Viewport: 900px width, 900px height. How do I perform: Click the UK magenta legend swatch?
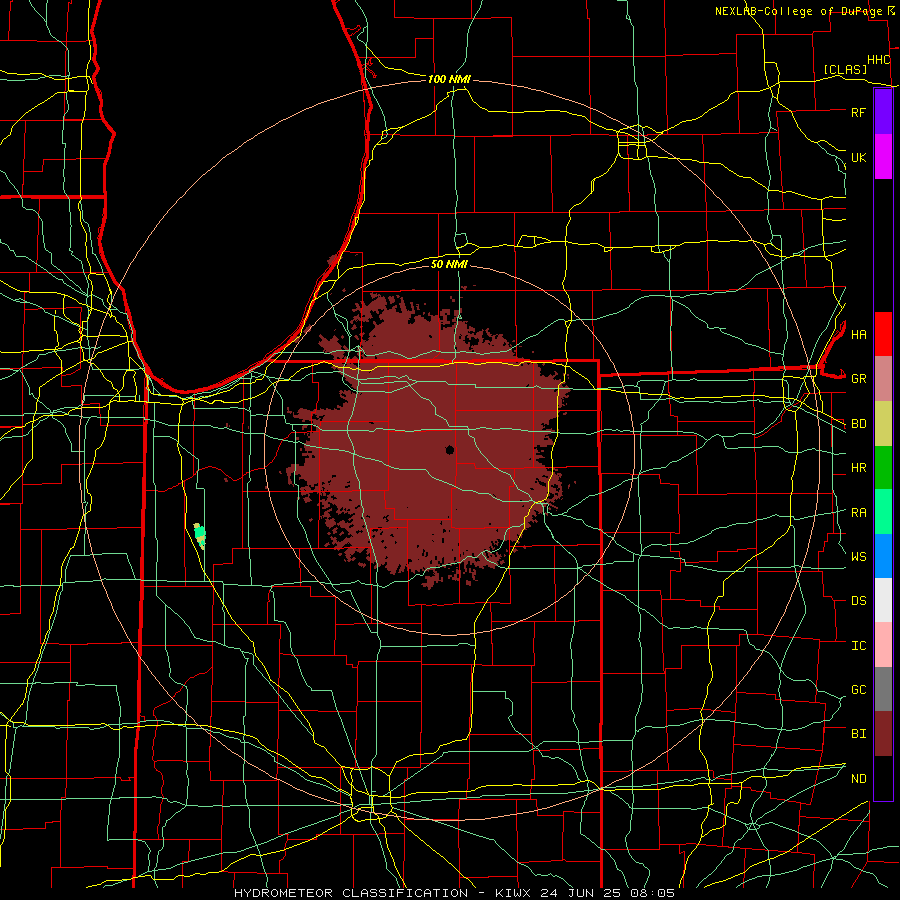[883, 157]
